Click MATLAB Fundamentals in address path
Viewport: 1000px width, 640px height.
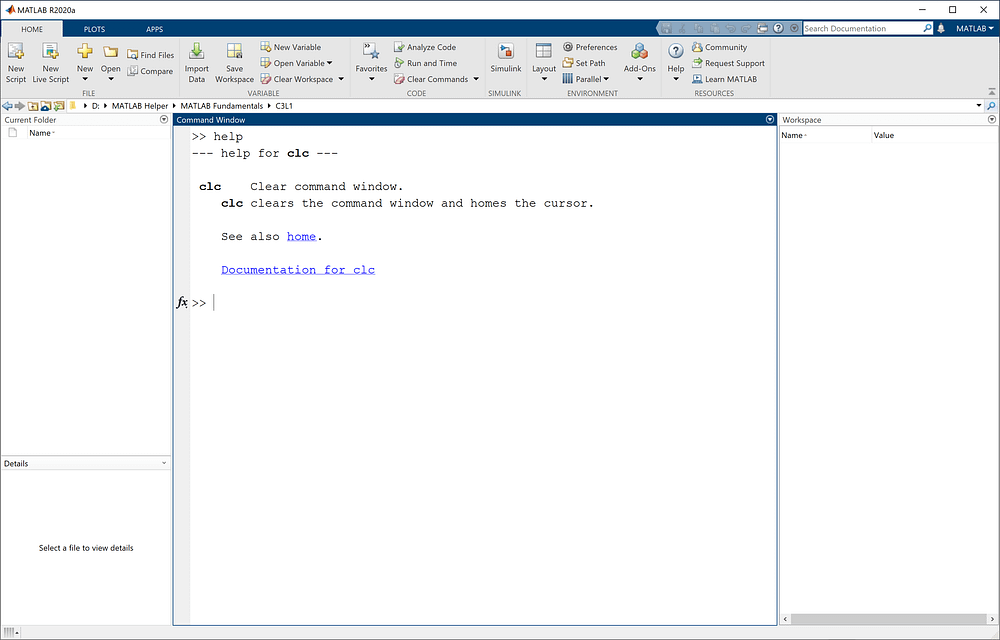click(221, 106)
